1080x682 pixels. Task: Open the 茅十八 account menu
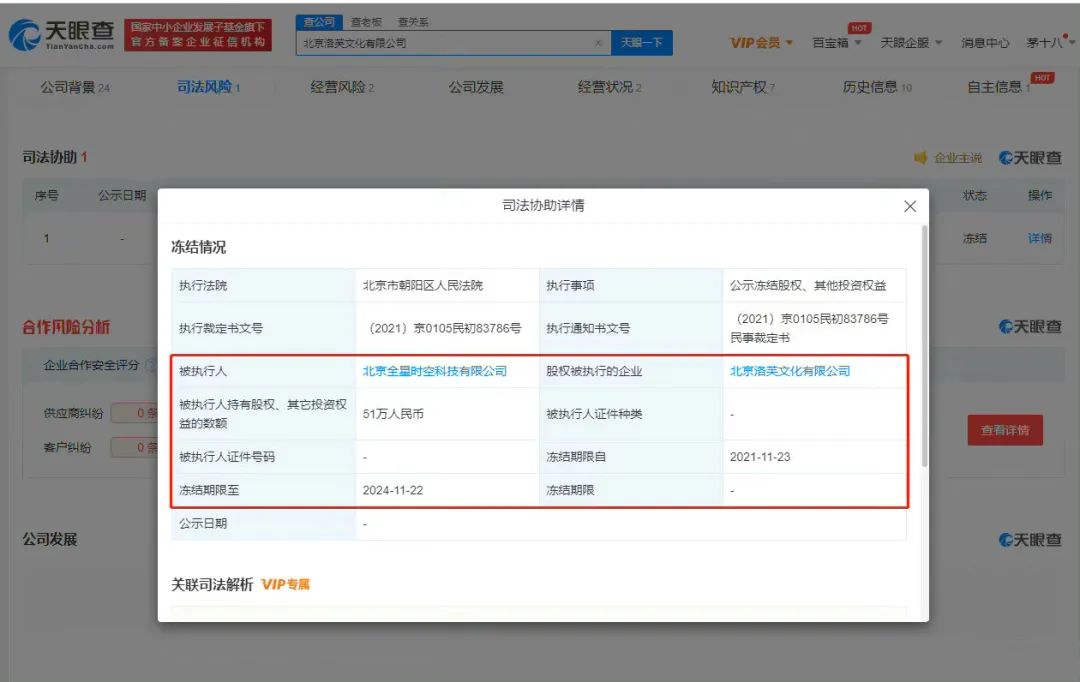pyautogui.click(x=1040, y=42)
